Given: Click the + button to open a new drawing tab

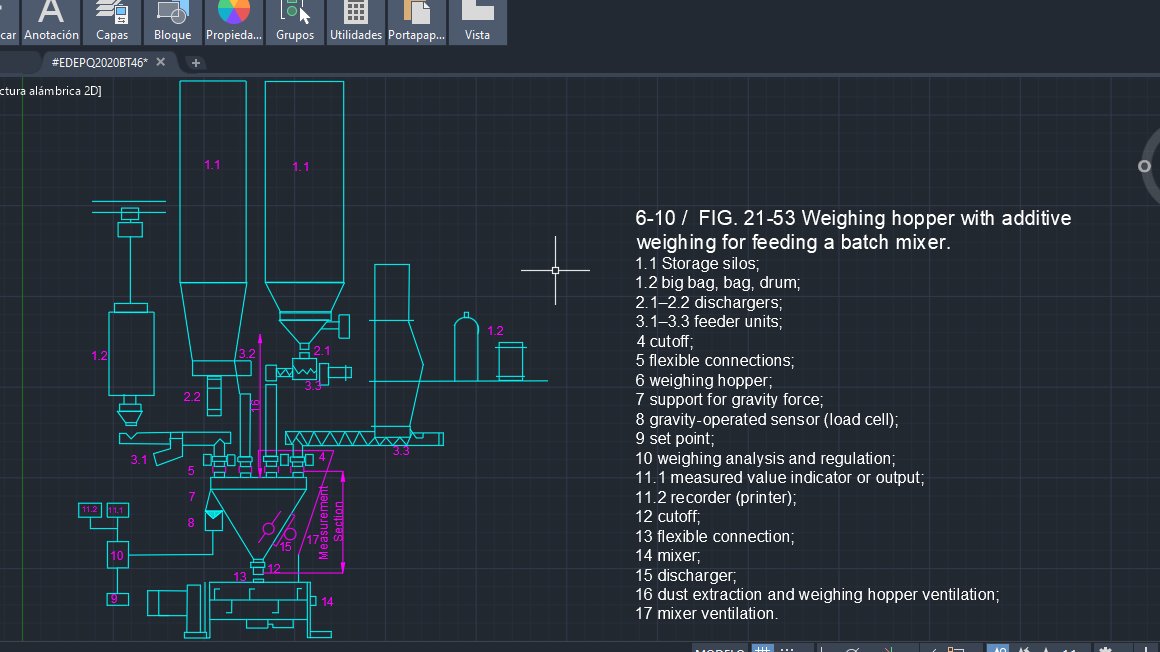Looking at the screenshot, I should click(x=195, y=62).
